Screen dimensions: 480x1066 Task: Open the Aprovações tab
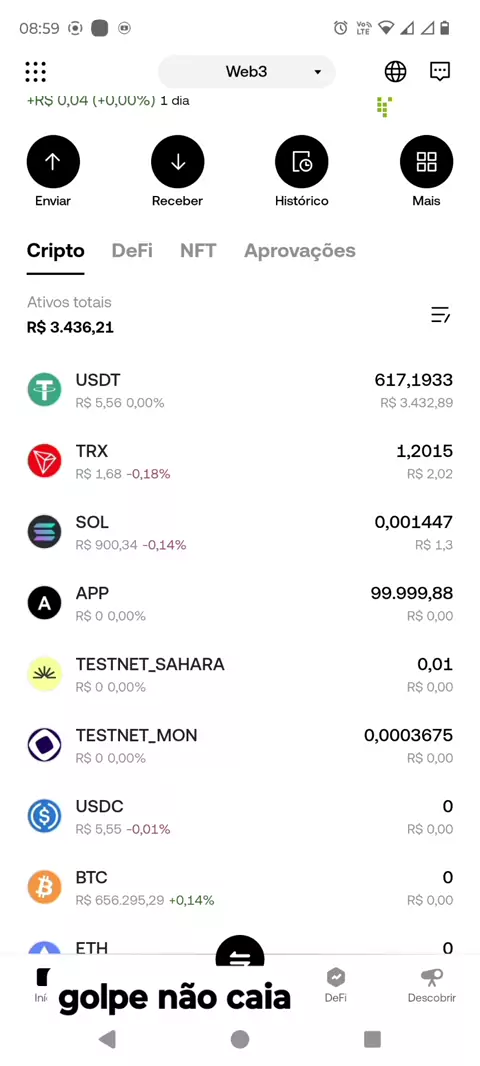[300, 251]
